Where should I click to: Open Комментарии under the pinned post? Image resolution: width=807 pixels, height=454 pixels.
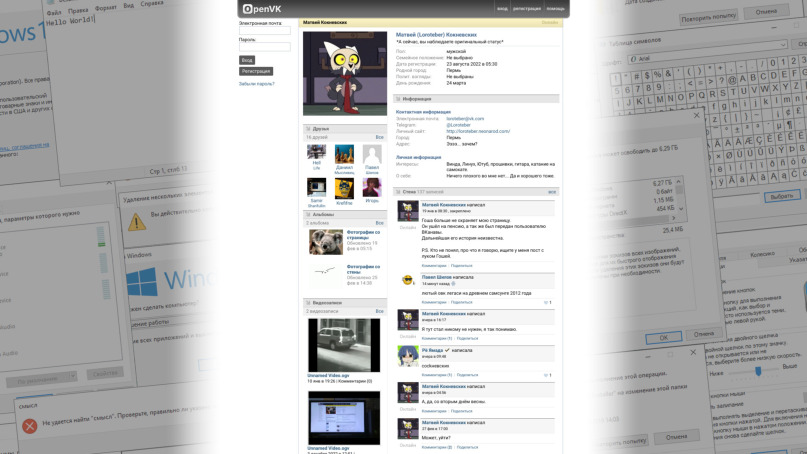point(434,266)
